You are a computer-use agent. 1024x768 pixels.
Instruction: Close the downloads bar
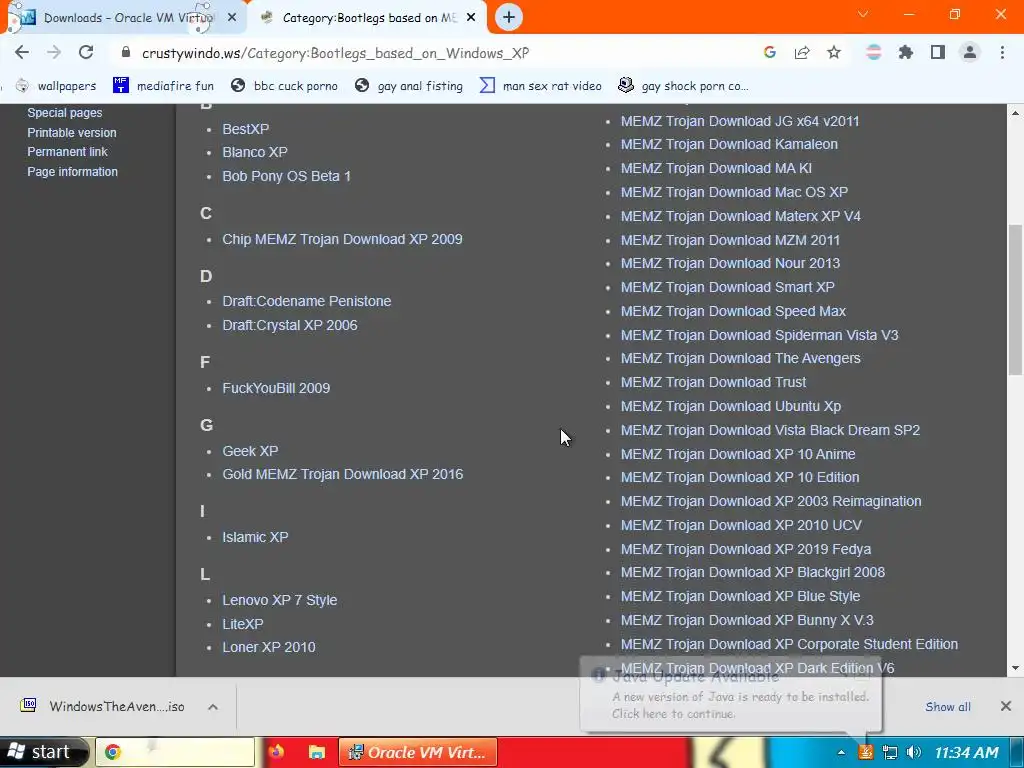click(x=1006, y=706)
